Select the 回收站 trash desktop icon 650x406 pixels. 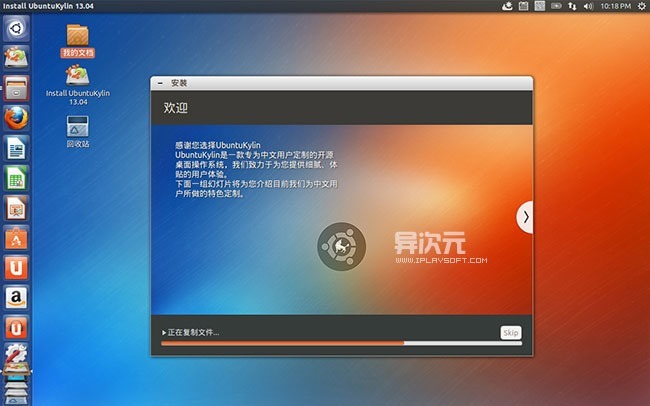point(78,131)
